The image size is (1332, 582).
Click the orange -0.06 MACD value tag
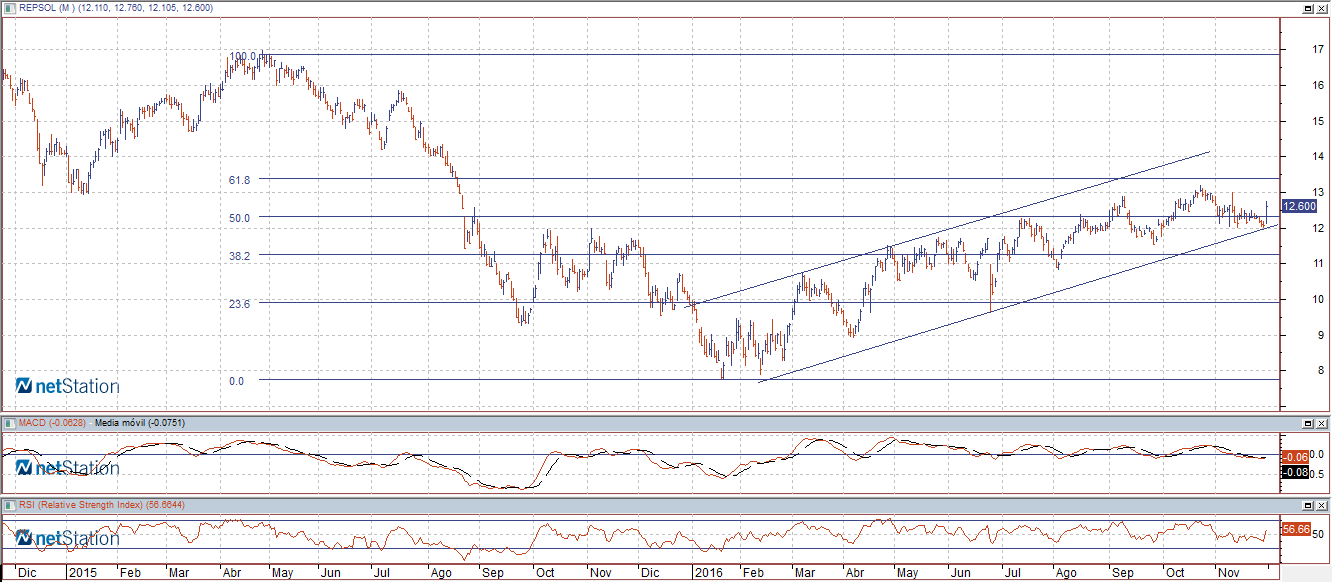coord(1296,455)
